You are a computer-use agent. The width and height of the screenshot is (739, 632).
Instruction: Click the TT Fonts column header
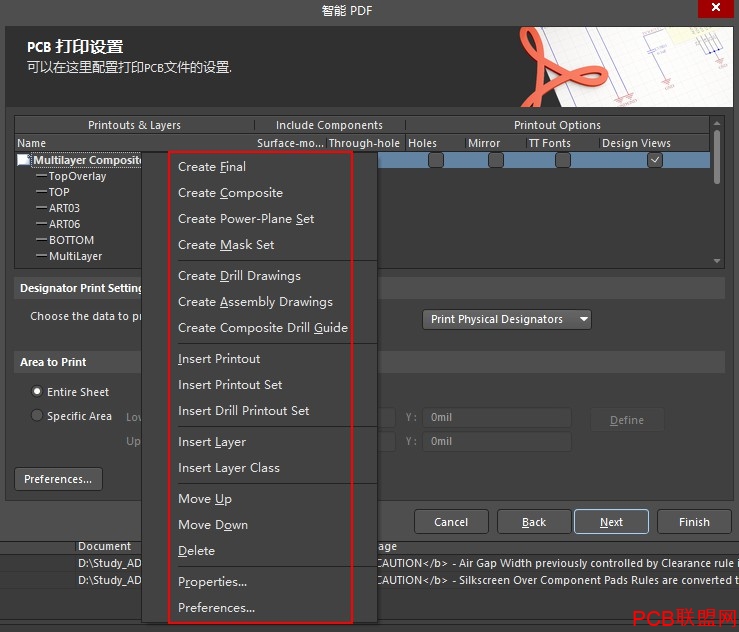[x=550, y=143]
